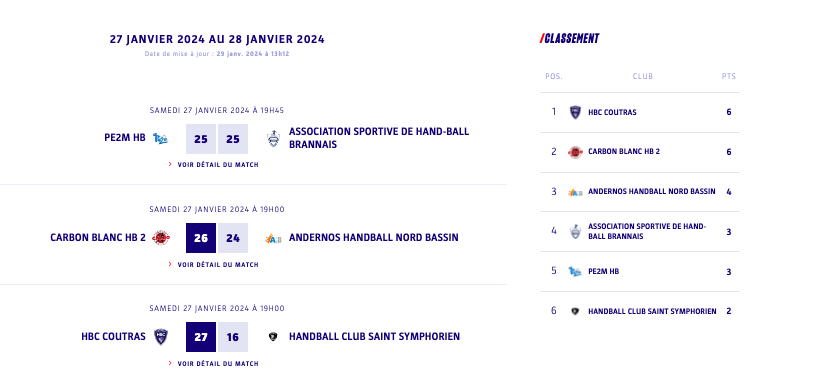Click the HBC Coutras logo in the classement table
This screenshot has height=390, width=827.
click(x=575, y=112)
